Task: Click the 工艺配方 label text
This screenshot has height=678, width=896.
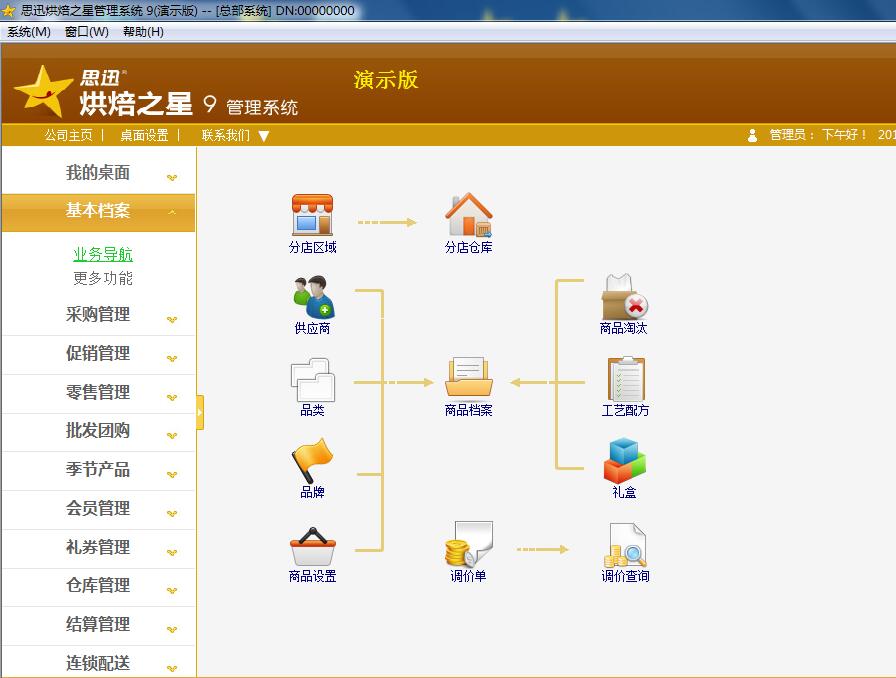Action: click(x=625, y=410)
